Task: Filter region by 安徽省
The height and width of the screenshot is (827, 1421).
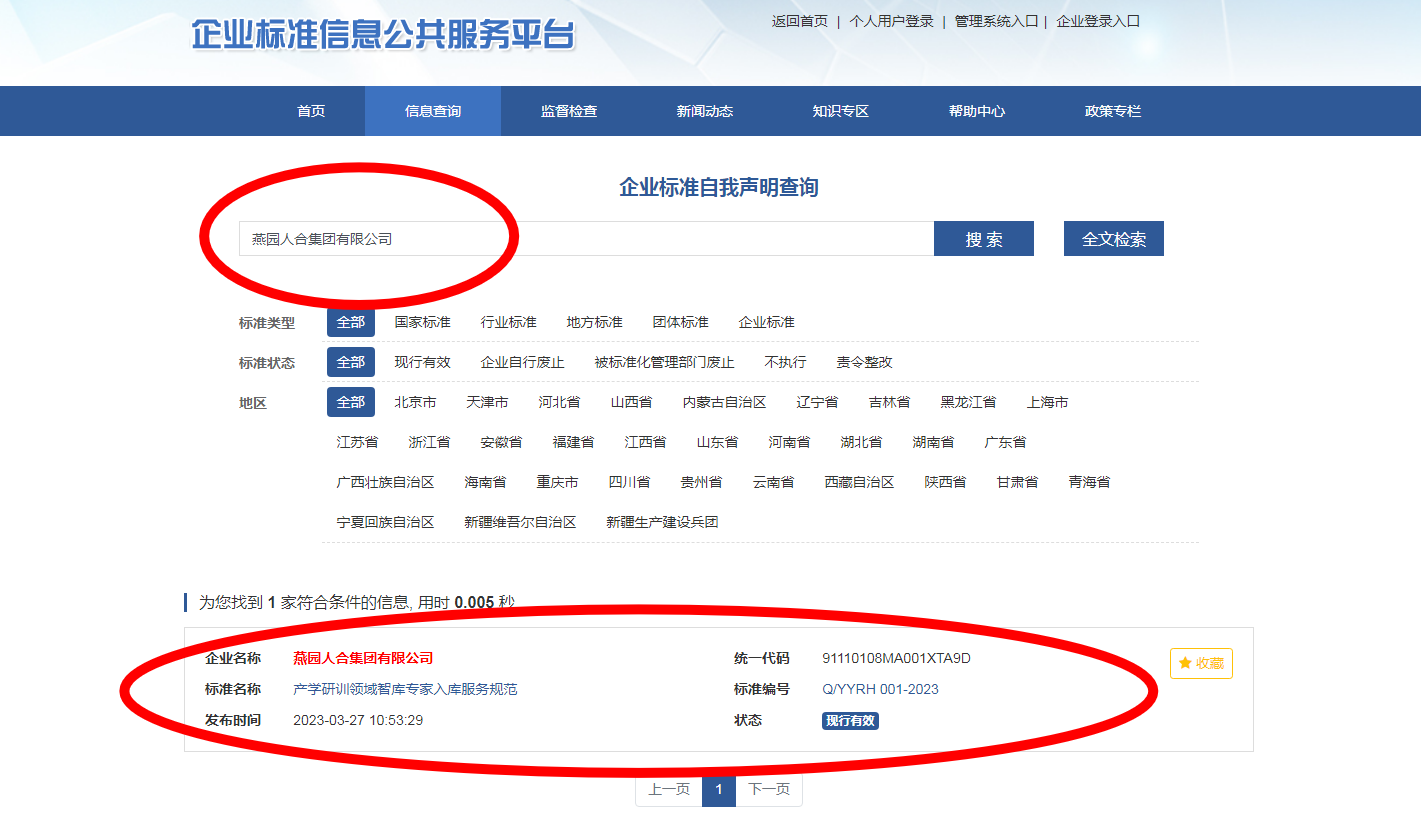Action: [502, 442]
